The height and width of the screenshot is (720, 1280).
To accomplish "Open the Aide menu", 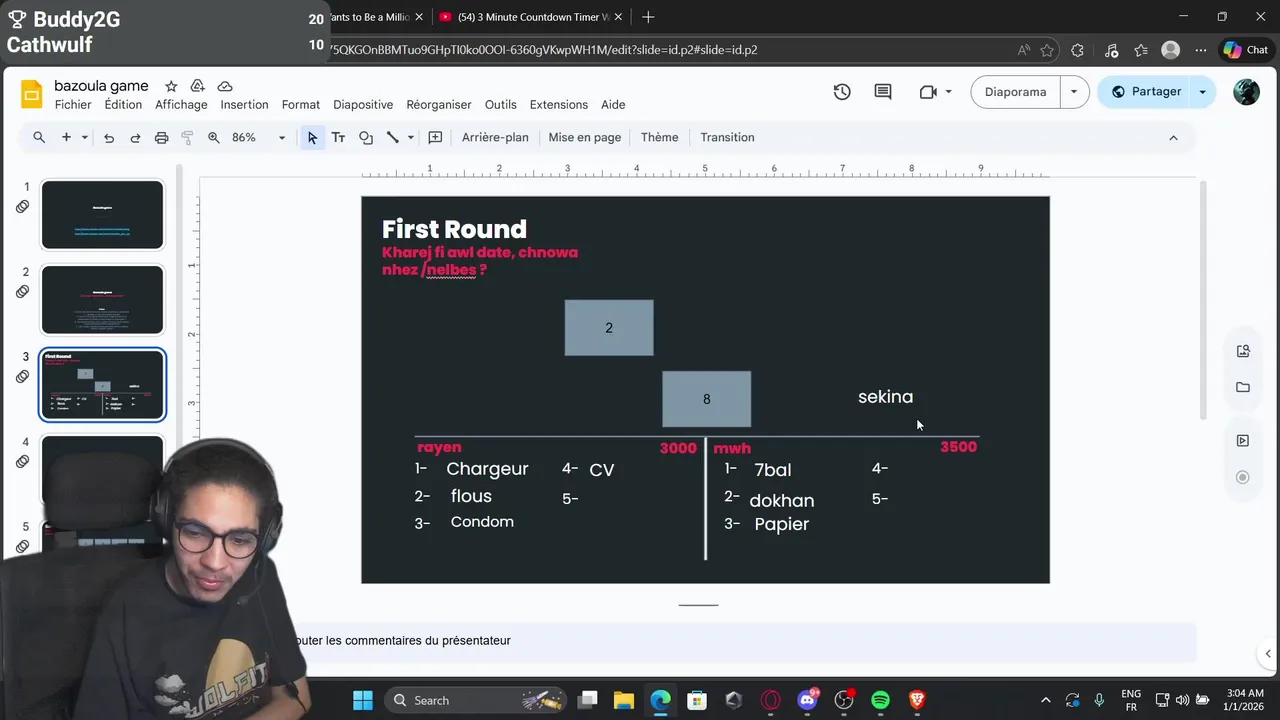I will tap(613, 105).
